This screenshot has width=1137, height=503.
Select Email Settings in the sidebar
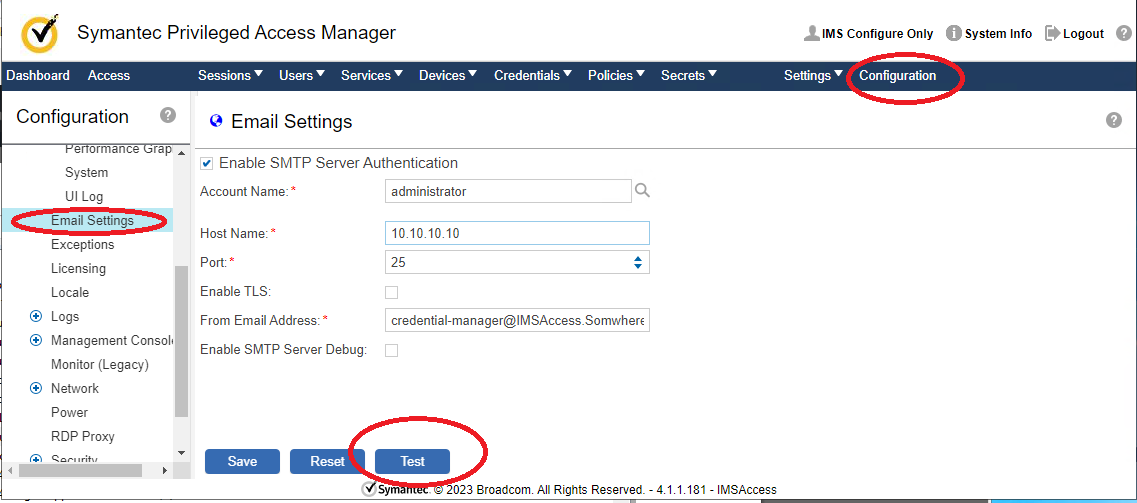coord(92,220)
